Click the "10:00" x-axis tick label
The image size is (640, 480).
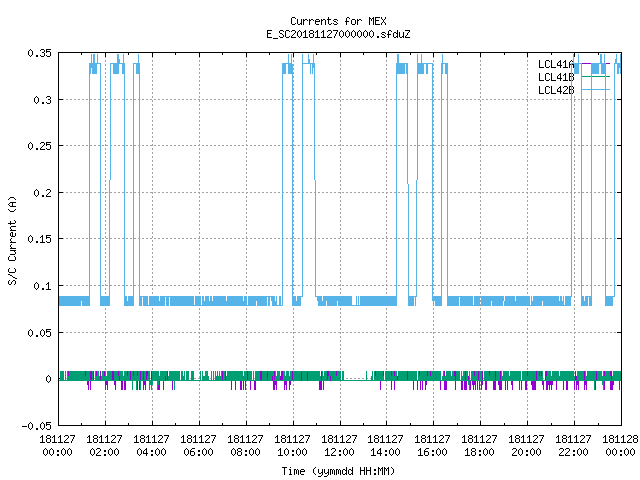coord(292,452)
